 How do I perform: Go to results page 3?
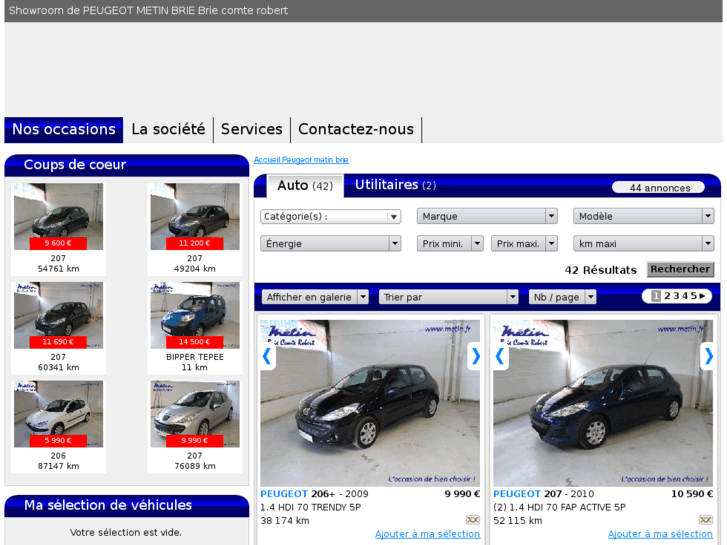click(x=676, y=296)
